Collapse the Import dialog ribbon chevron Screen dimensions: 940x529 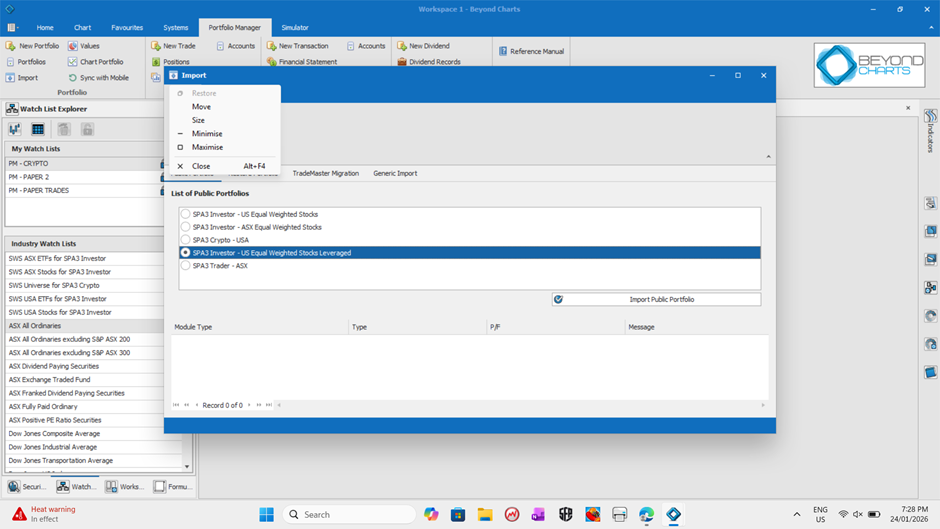(x=768, y=157)
